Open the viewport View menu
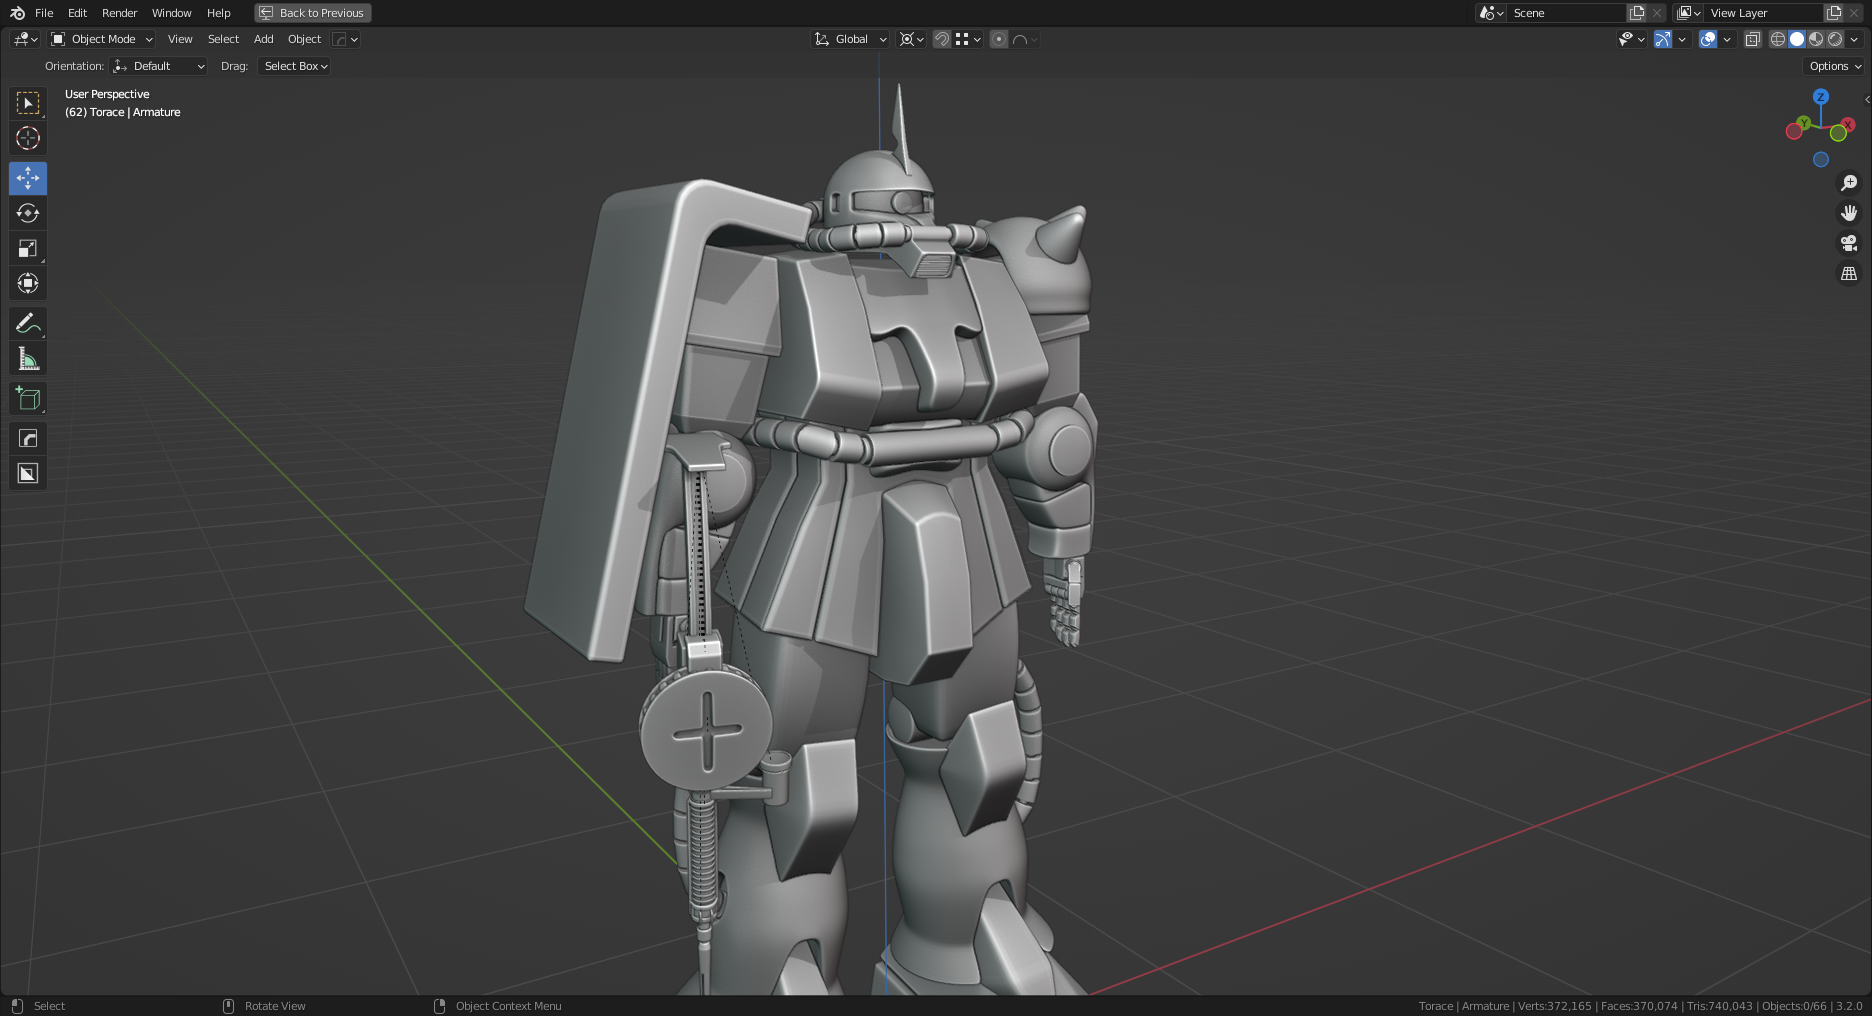Viewport: 1872px width, 1016px height. (180, 39)
